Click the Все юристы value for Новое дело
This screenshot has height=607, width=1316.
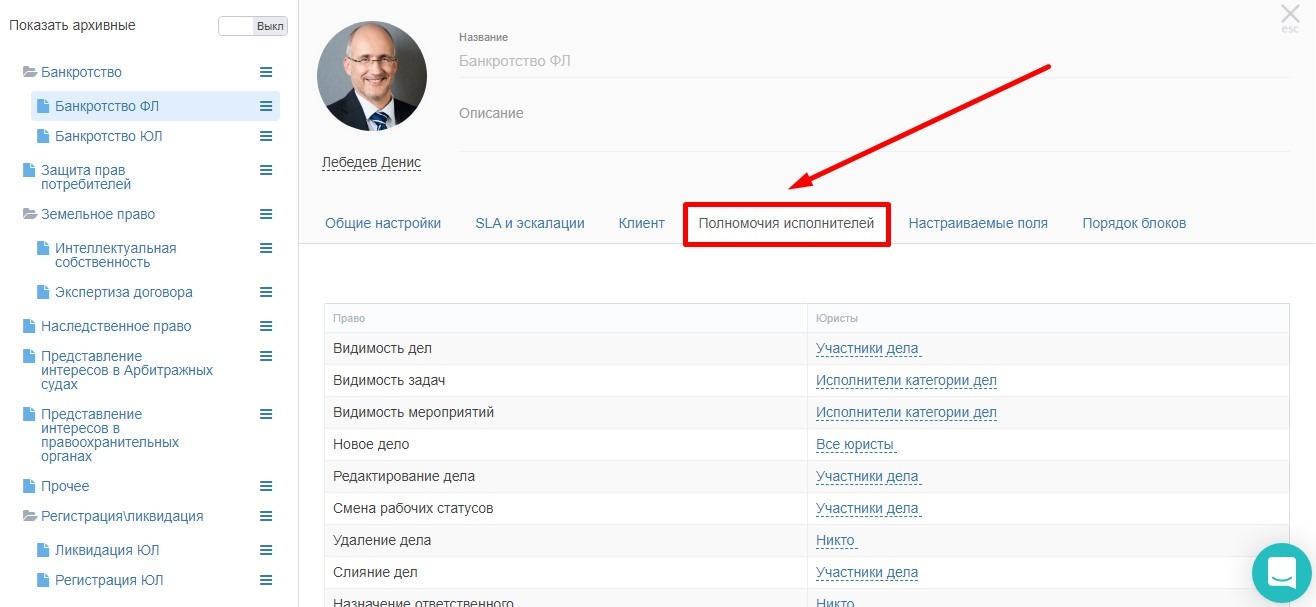(855, 444)
